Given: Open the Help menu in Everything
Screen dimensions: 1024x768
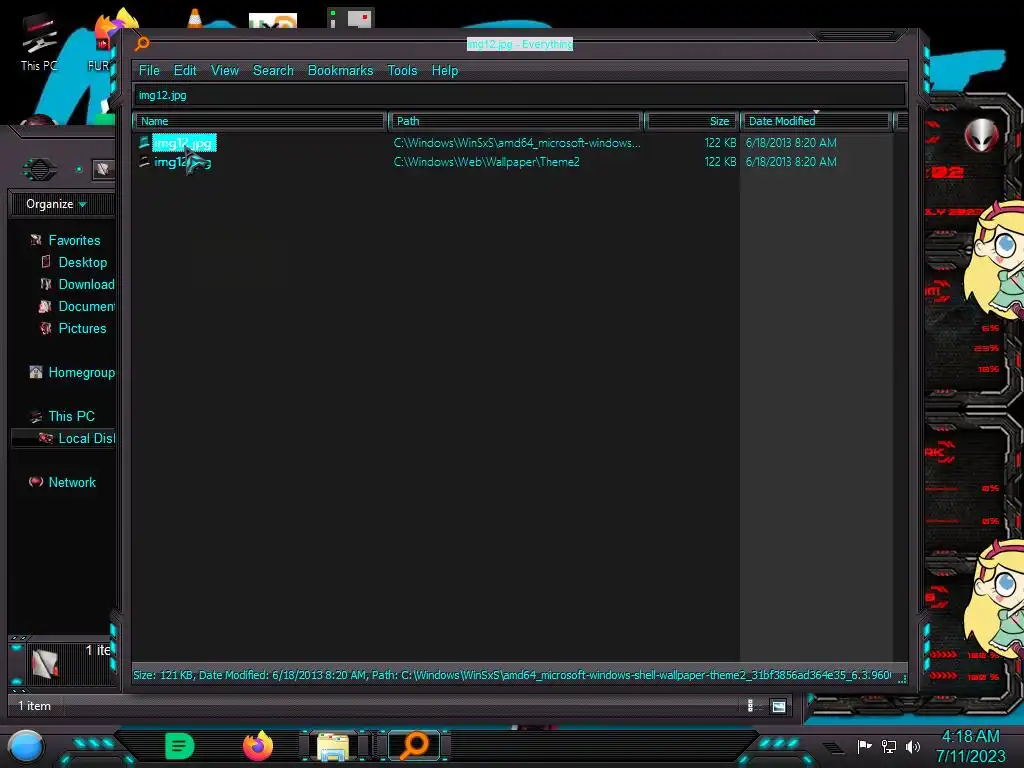Looking at the screenshot, I should click(445, 71).
